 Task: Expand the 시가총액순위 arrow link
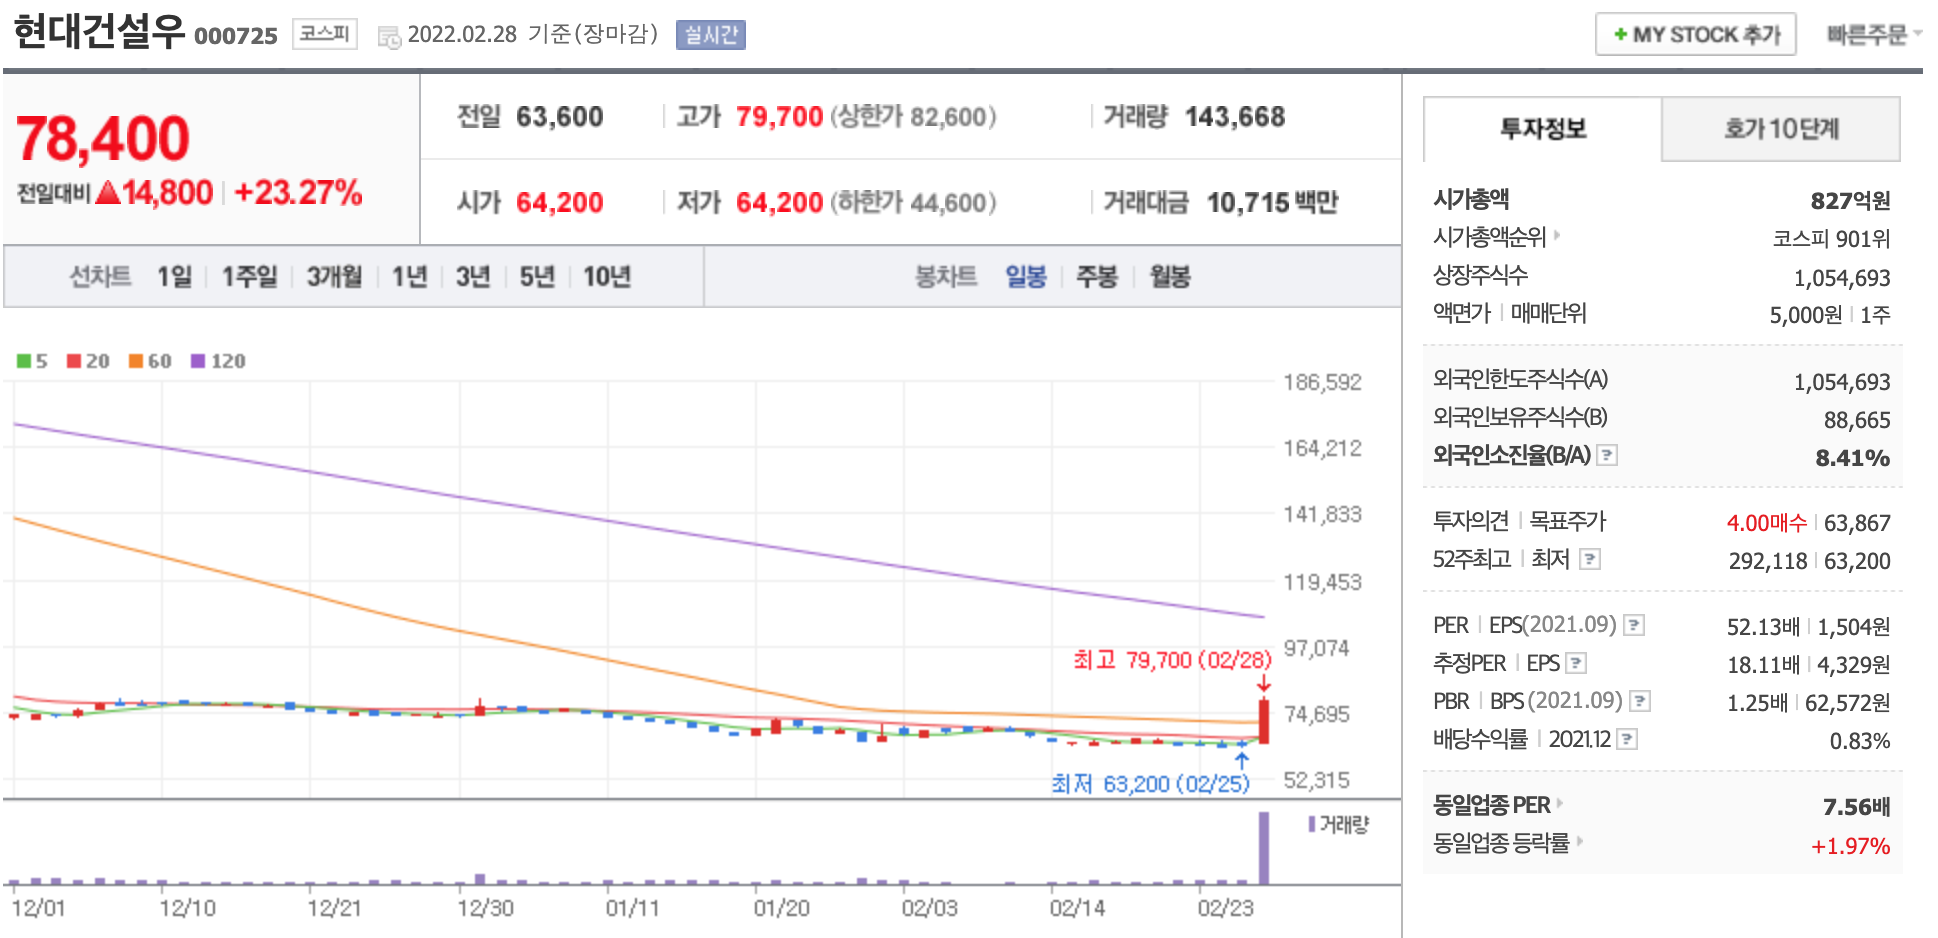[x=1557, y=236]
